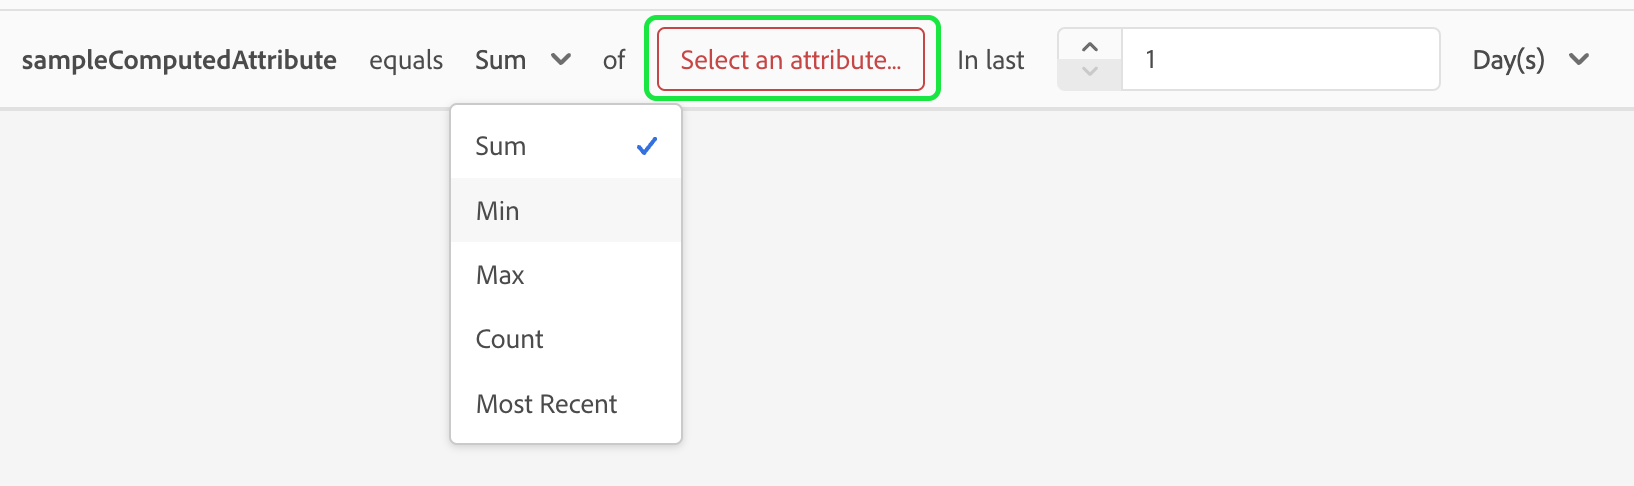Viewport: 1634px width, 486px height.
Task: Focus the lookback number input field
Action: click(x=1280, y=60)
